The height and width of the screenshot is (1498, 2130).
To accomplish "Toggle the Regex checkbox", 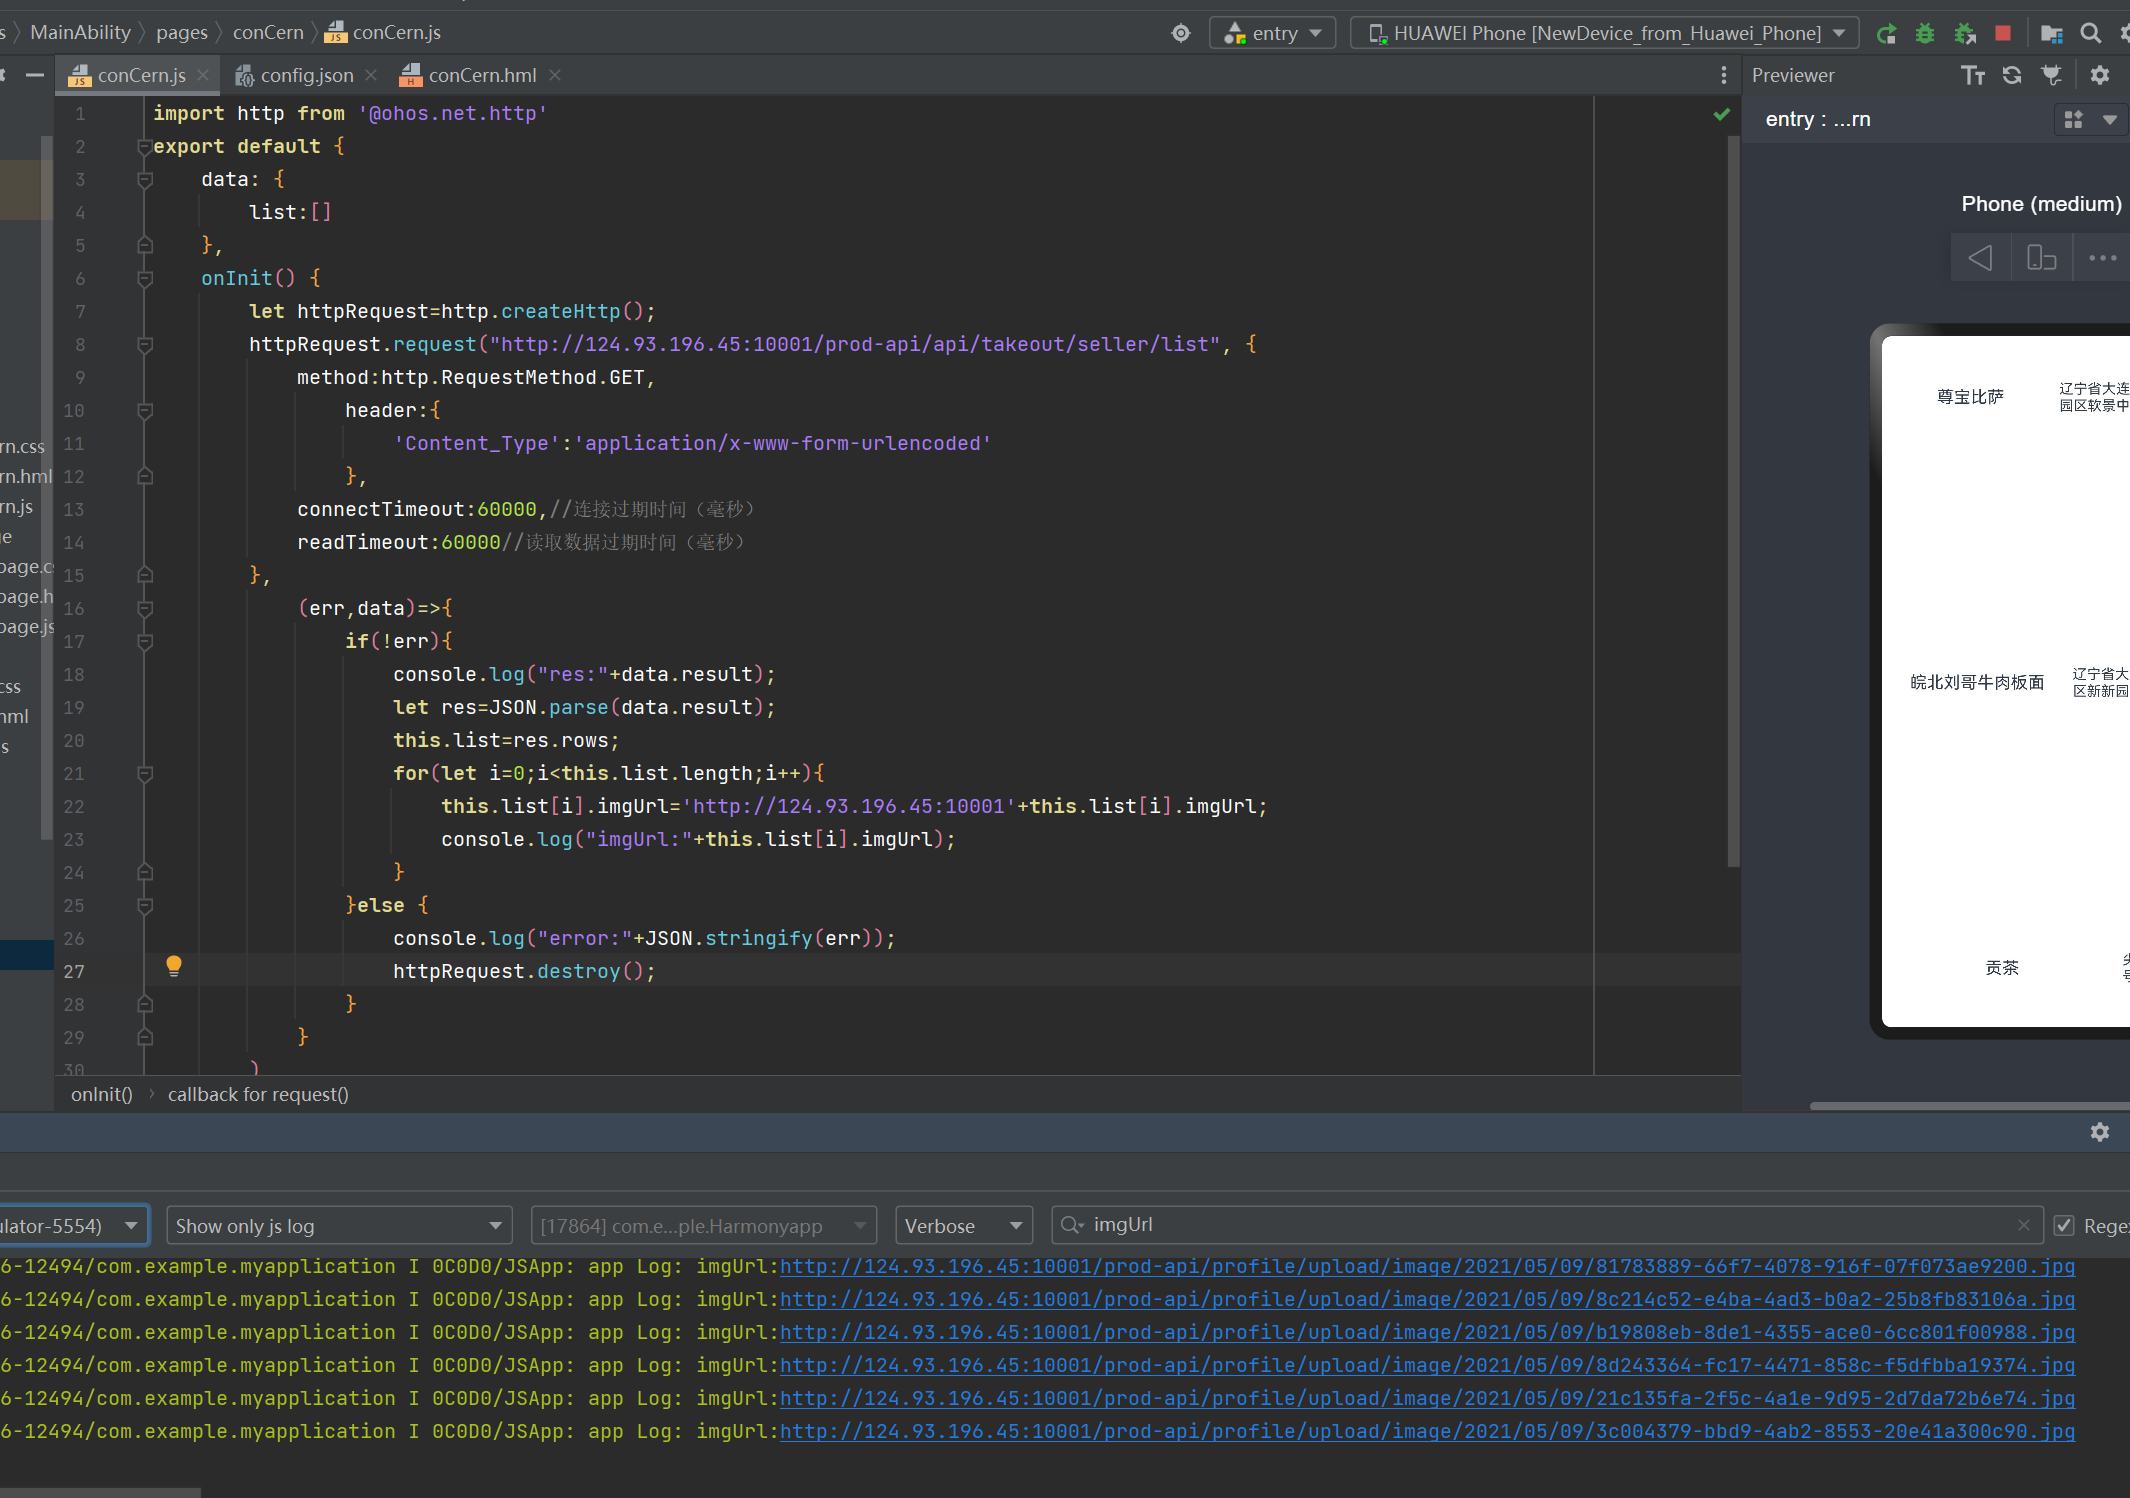I will 2063,1225.
